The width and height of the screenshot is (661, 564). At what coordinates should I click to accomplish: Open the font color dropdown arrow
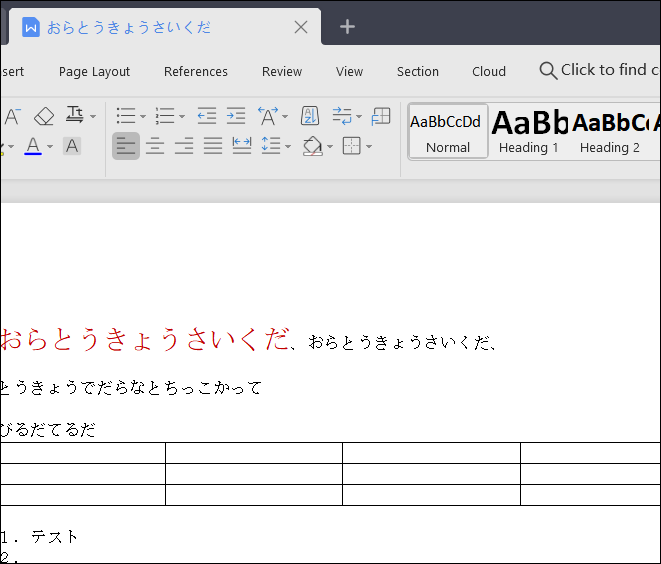[x=50, y=147]
